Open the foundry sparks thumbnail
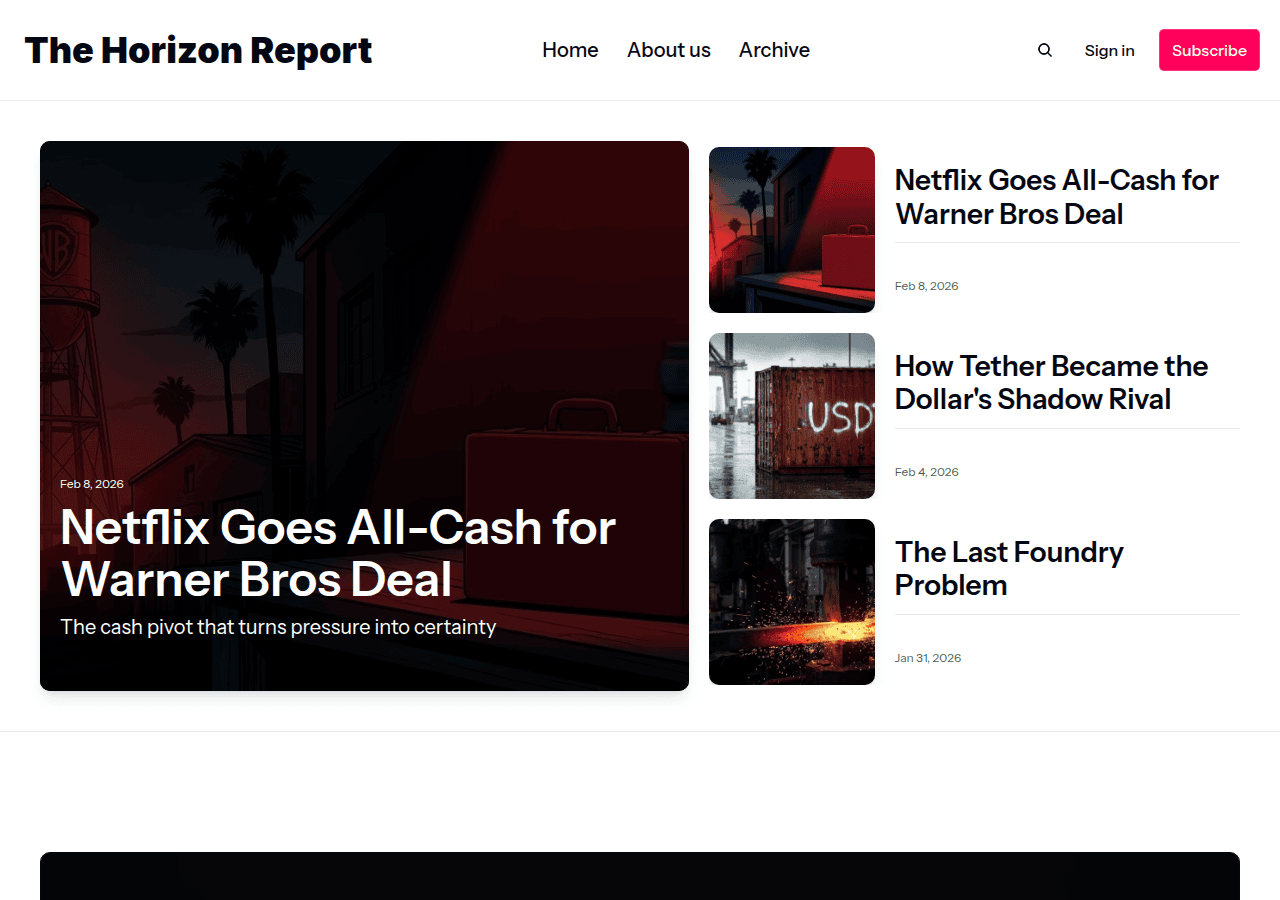The width and height of the screenshot is (1280, 900). tap(792, 602)
